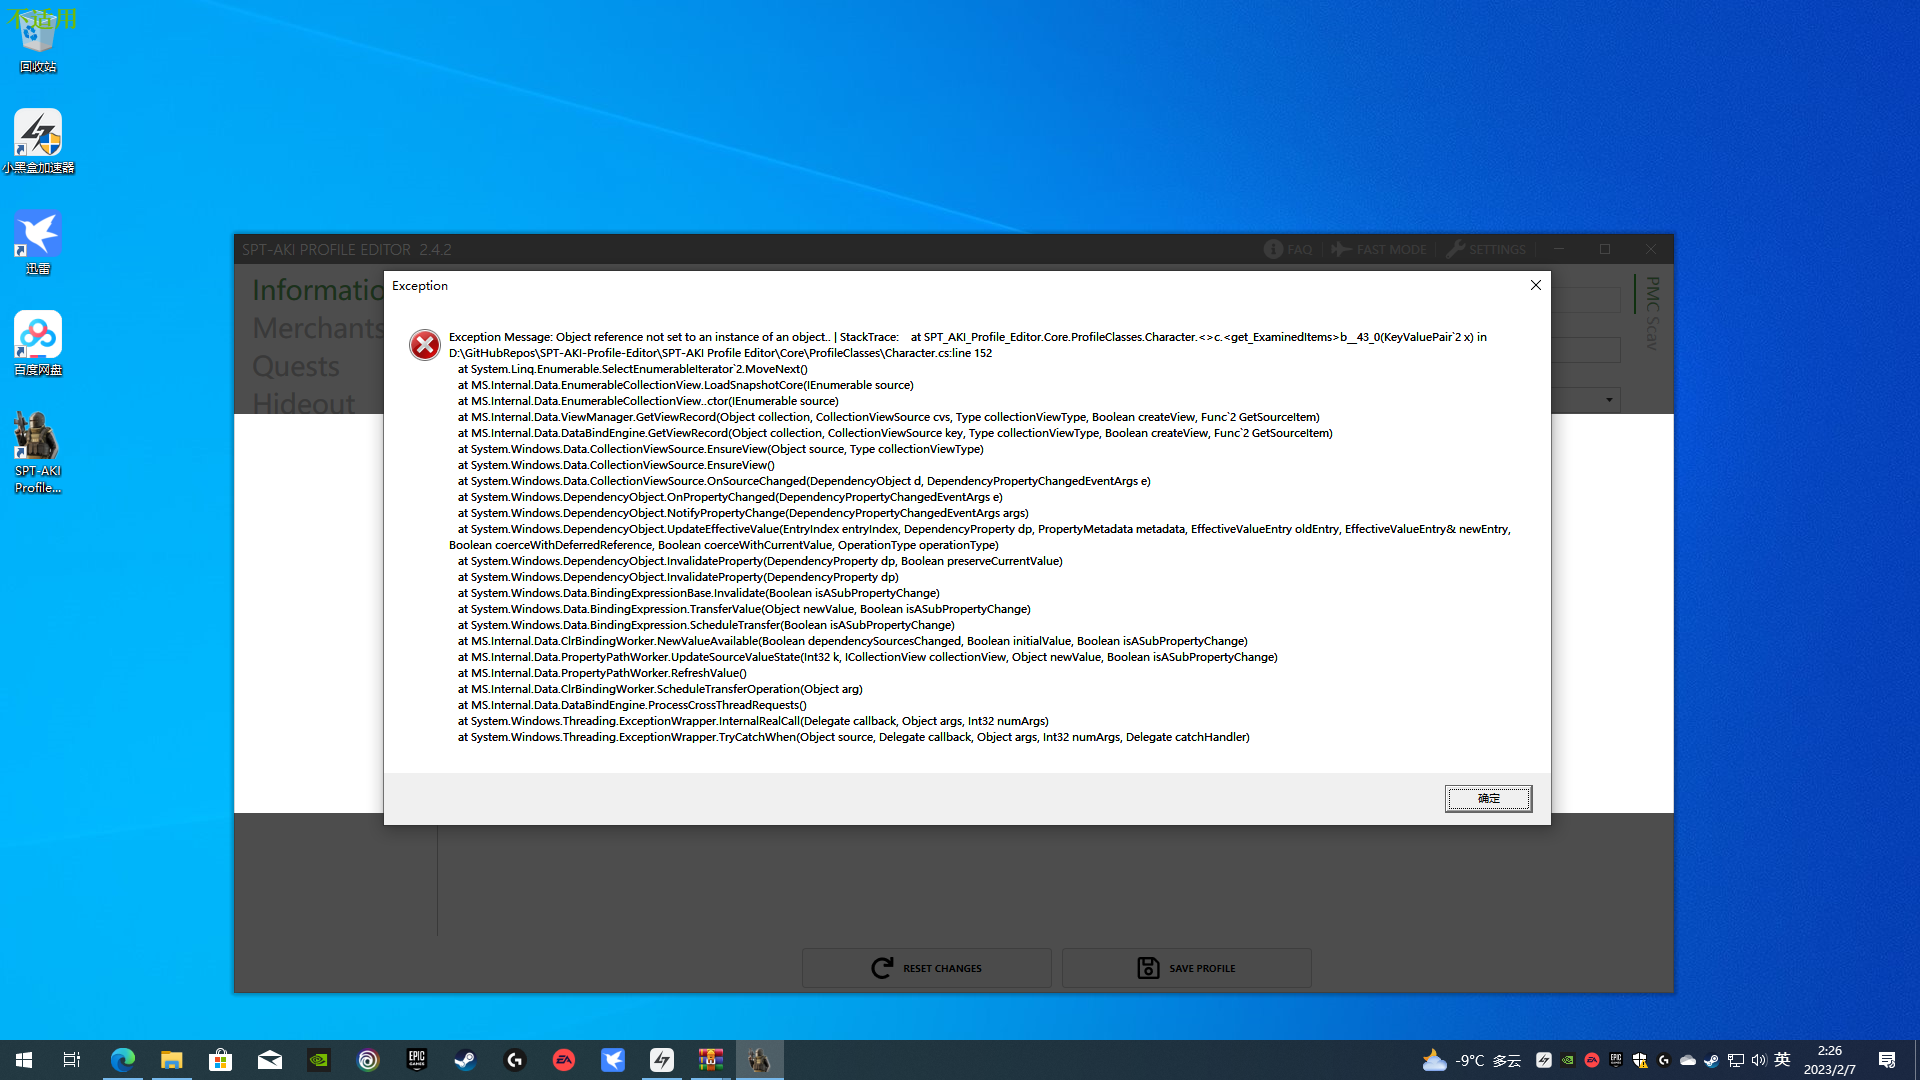Launch Steam from the taskbar
The height and width of the screenshot is (1080, 1920).
466,1060
